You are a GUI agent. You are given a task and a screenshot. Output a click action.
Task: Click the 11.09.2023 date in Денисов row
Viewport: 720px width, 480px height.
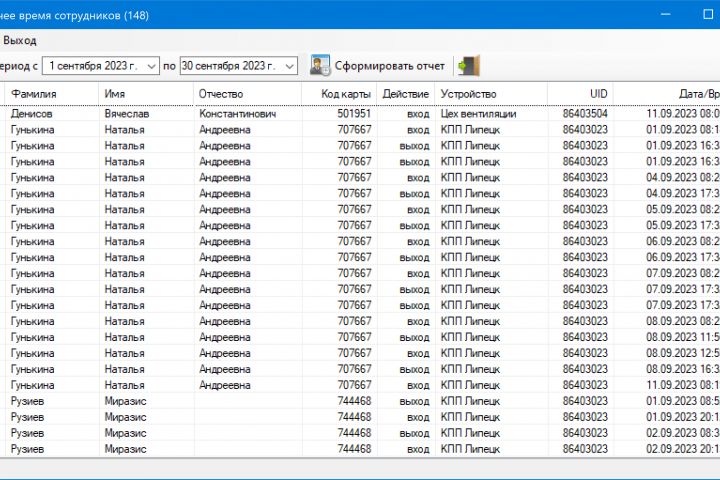click(683, 113)
